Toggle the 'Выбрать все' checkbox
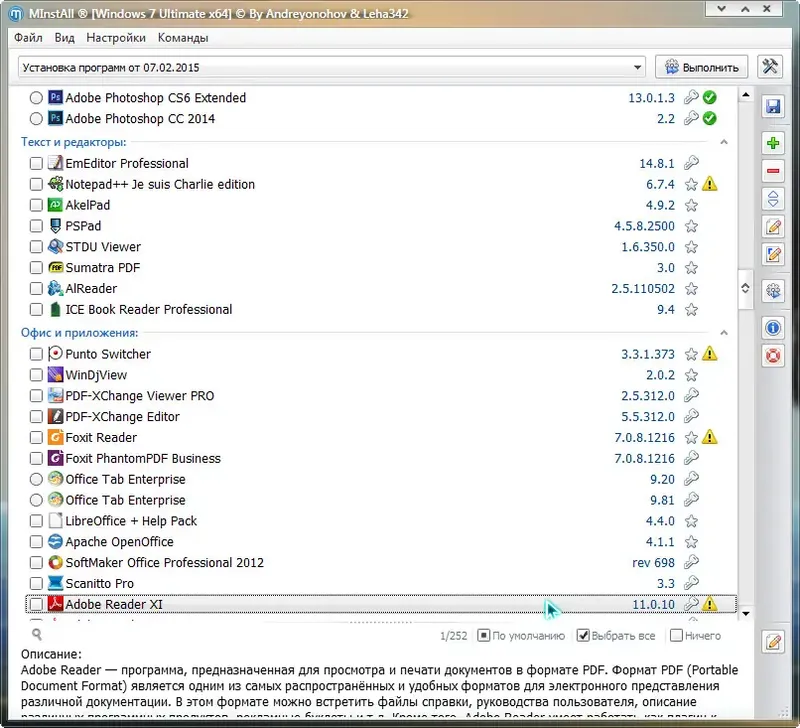This screenshot has height=728, width=800. point(583,635)
